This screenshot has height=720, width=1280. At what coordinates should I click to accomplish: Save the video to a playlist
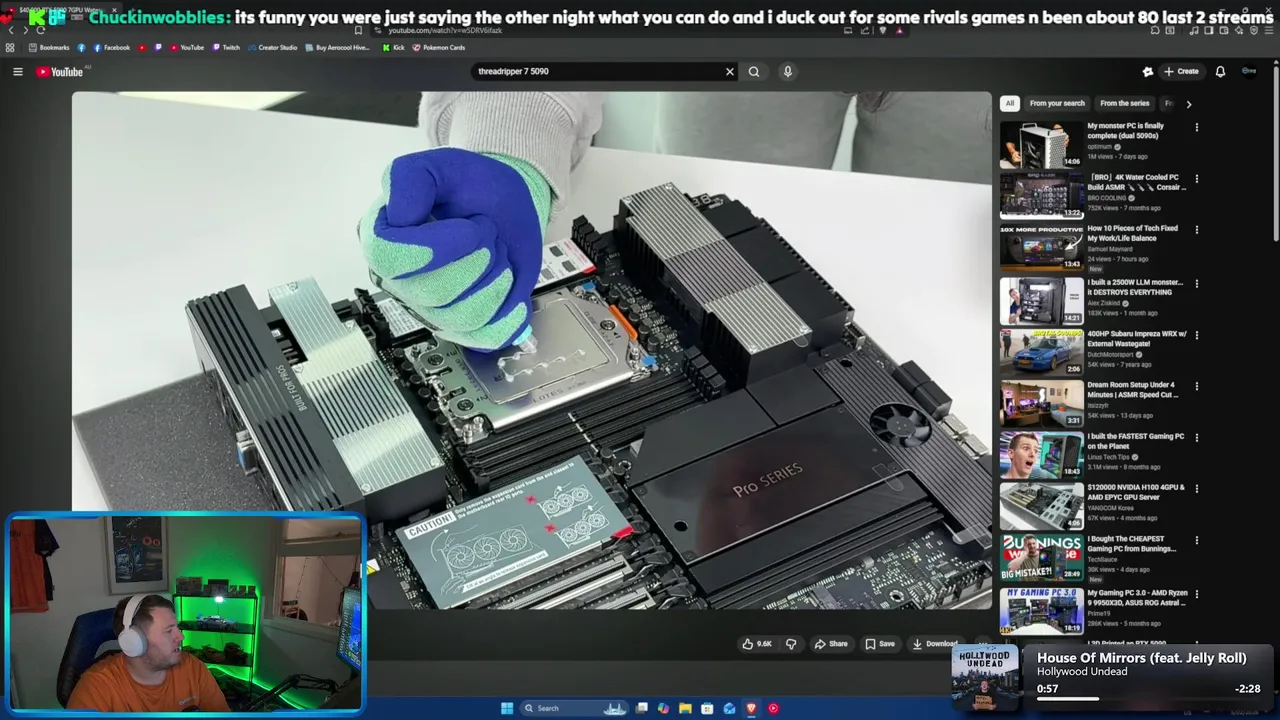[x=880, y=644]
